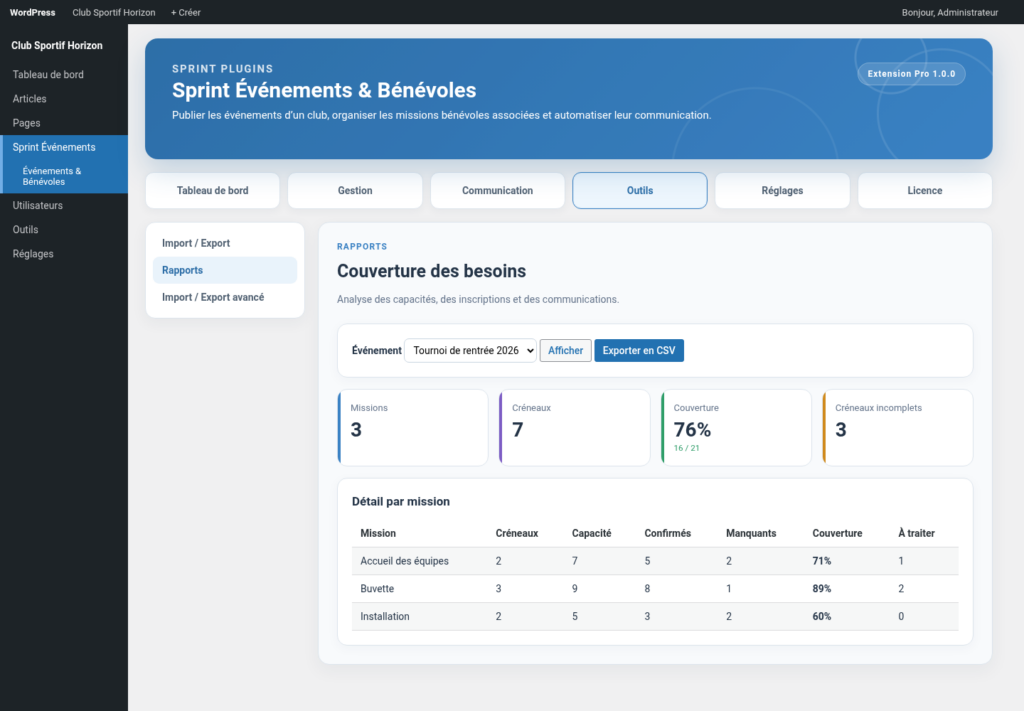Click the 60% coverage value

pyautogui.click(x=822, y=616)
